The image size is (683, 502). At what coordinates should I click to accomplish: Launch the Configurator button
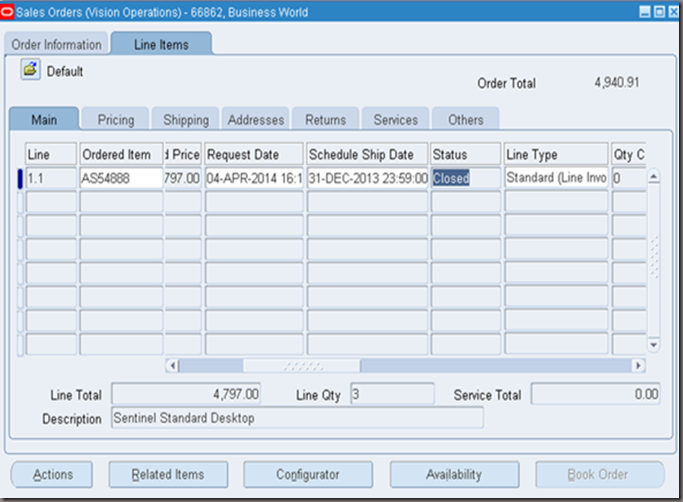point(308,474)
